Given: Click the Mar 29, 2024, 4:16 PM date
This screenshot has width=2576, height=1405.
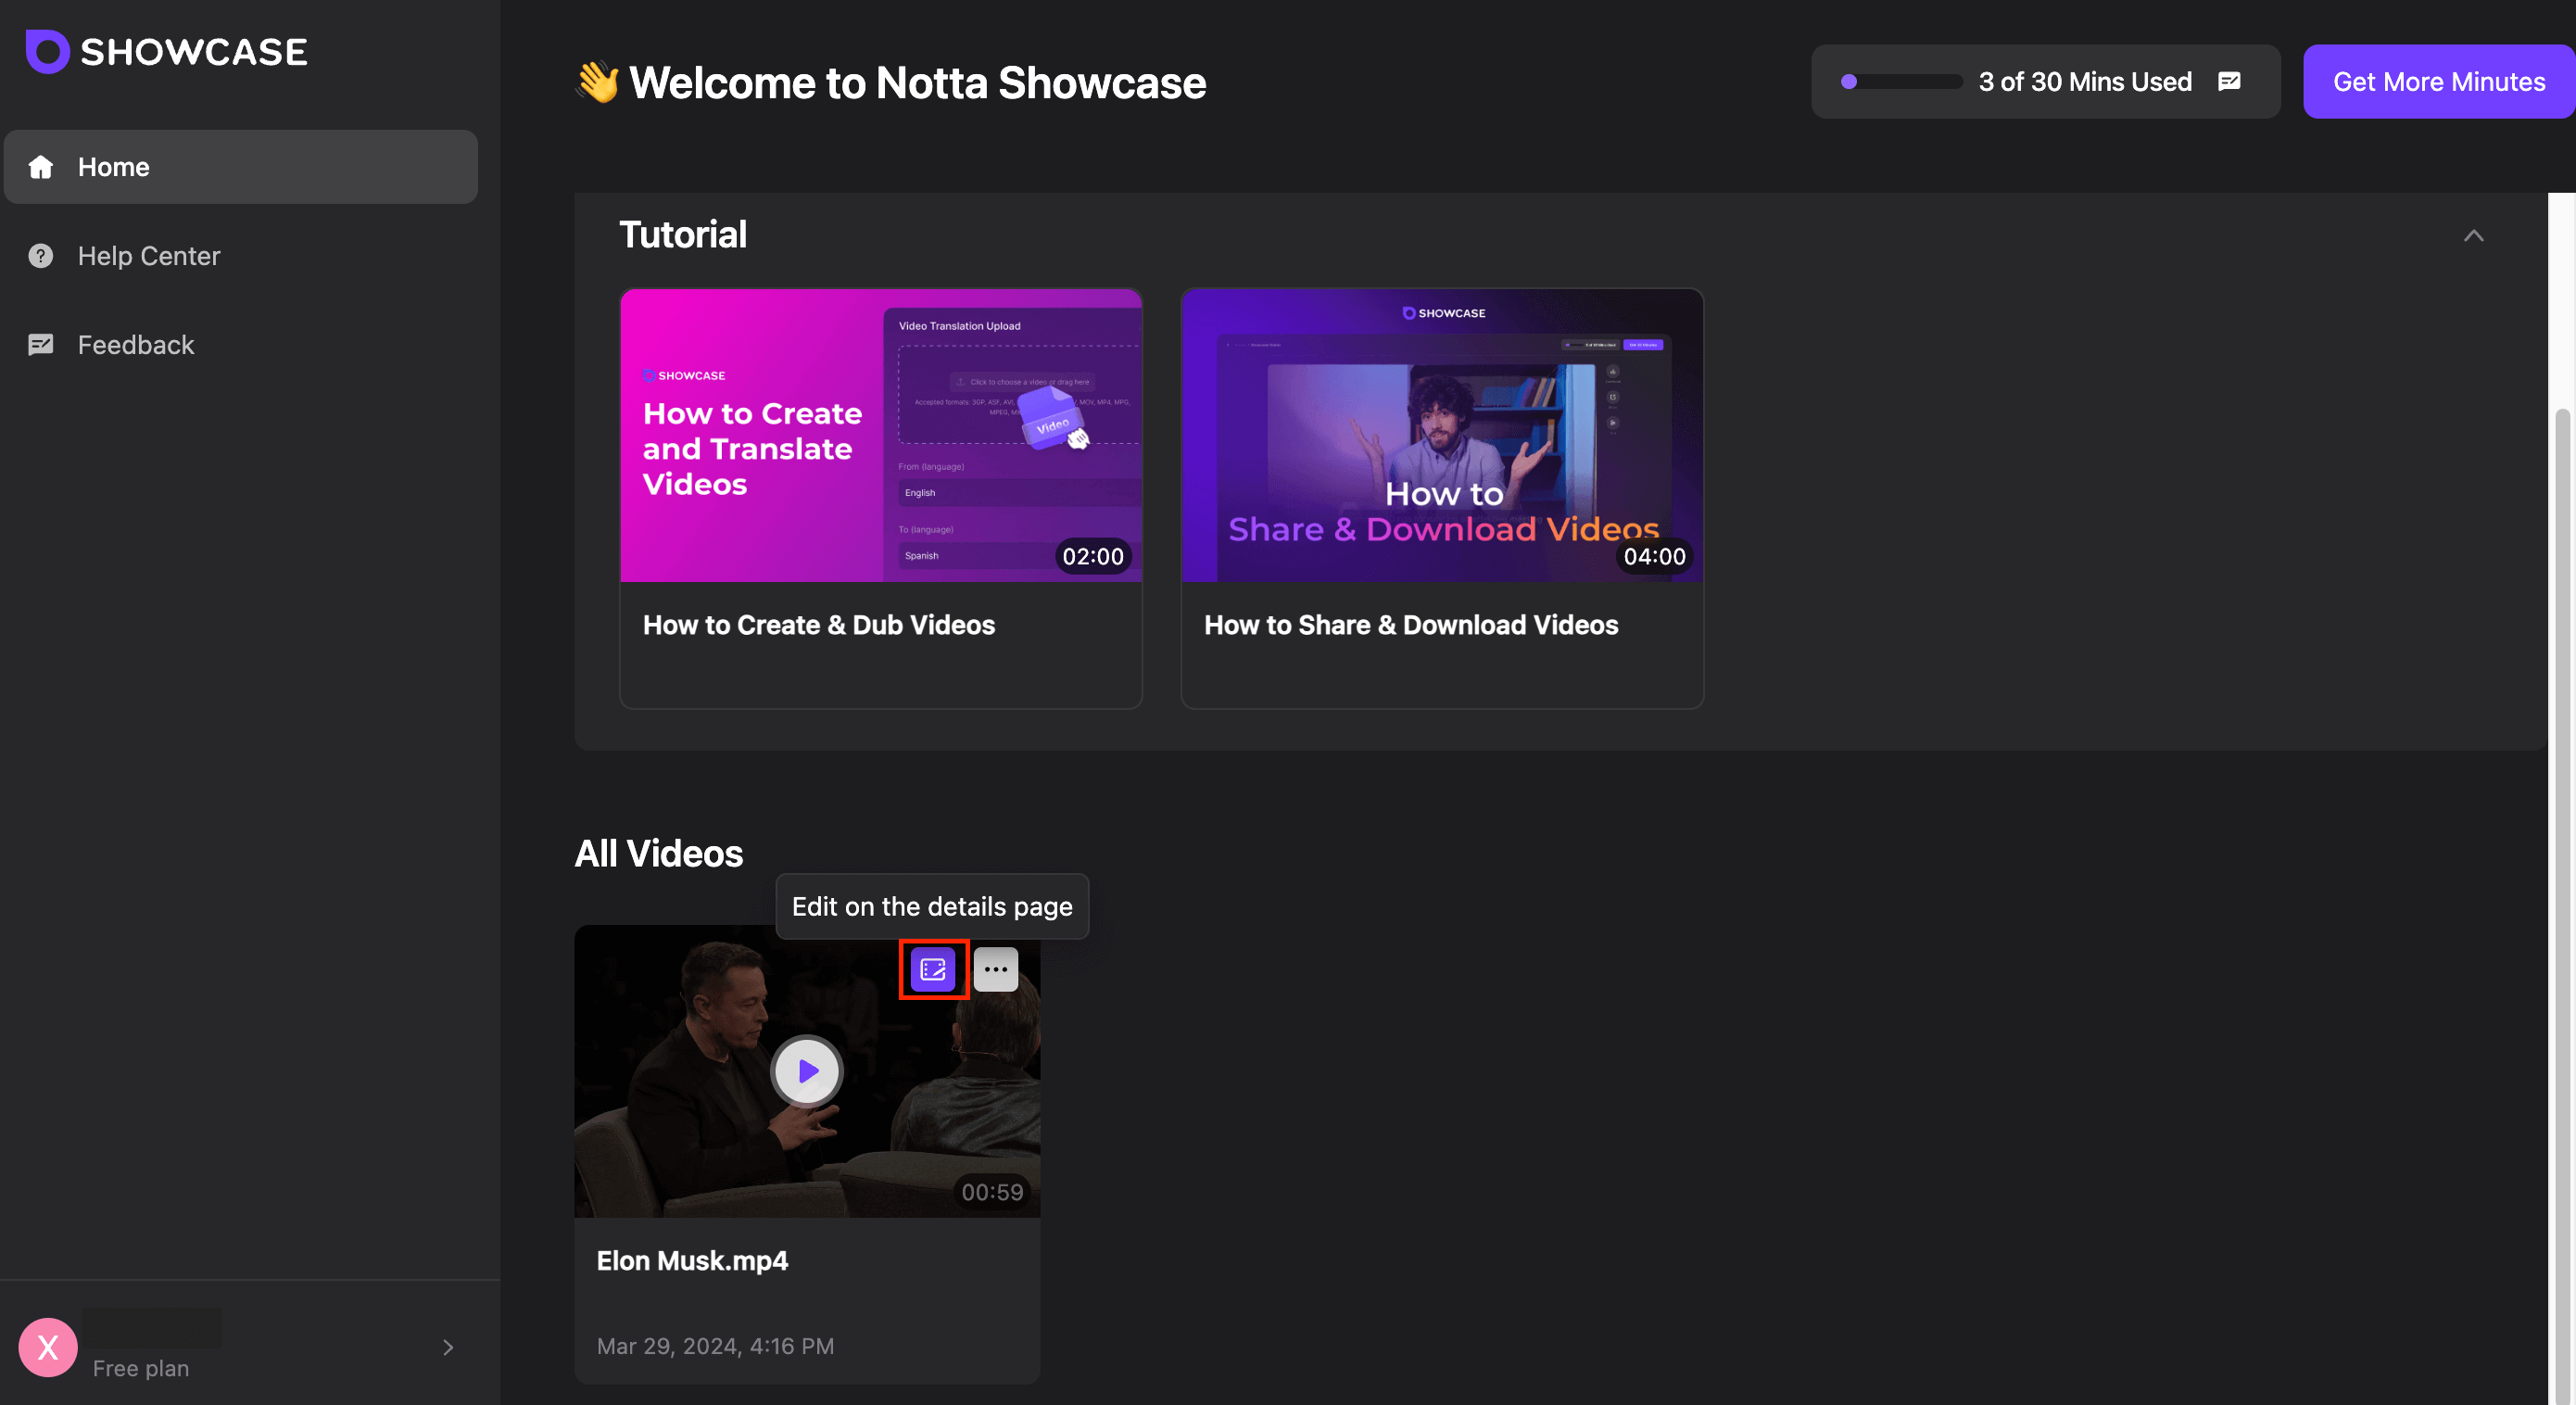Looking at the screenshot, I should coord(715,1346).
